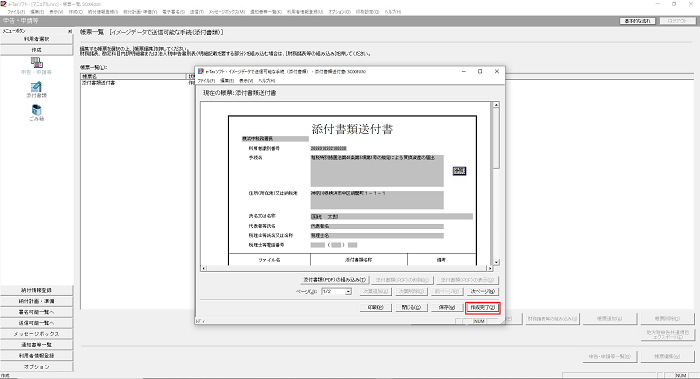This screenshot has height=379, width=700.
Task: Open メッセージボックス menu in the main menu bar
Action: pyautogui.click(x=227, y=12)
